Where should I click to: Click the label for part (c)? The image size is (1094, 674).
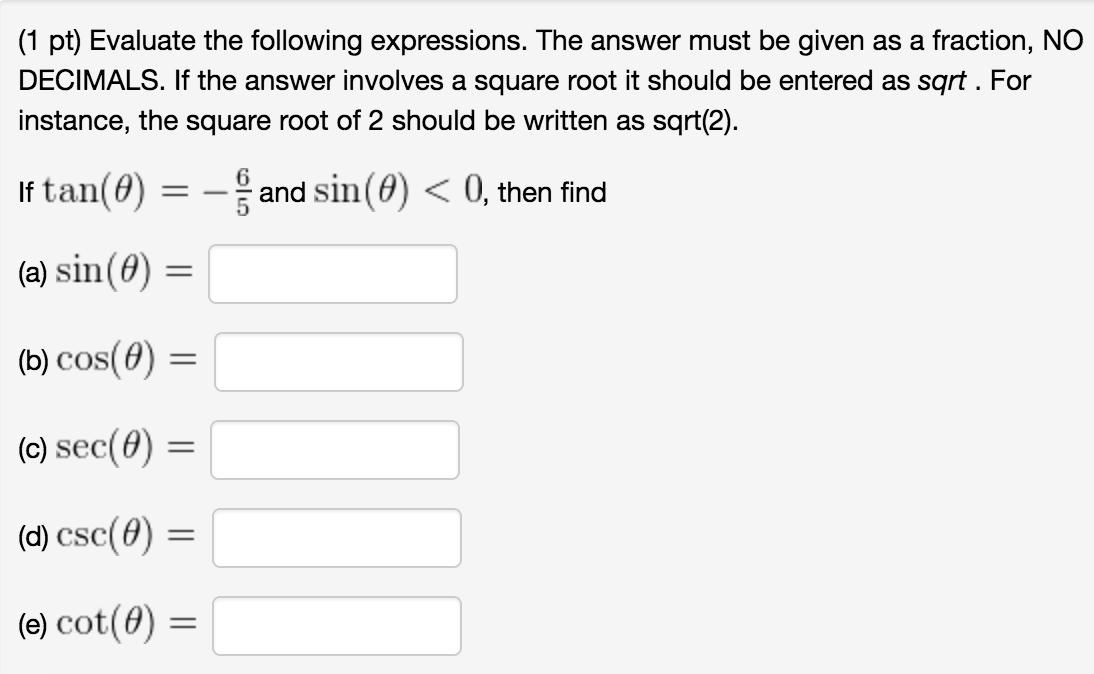click(x=30, y=449)
